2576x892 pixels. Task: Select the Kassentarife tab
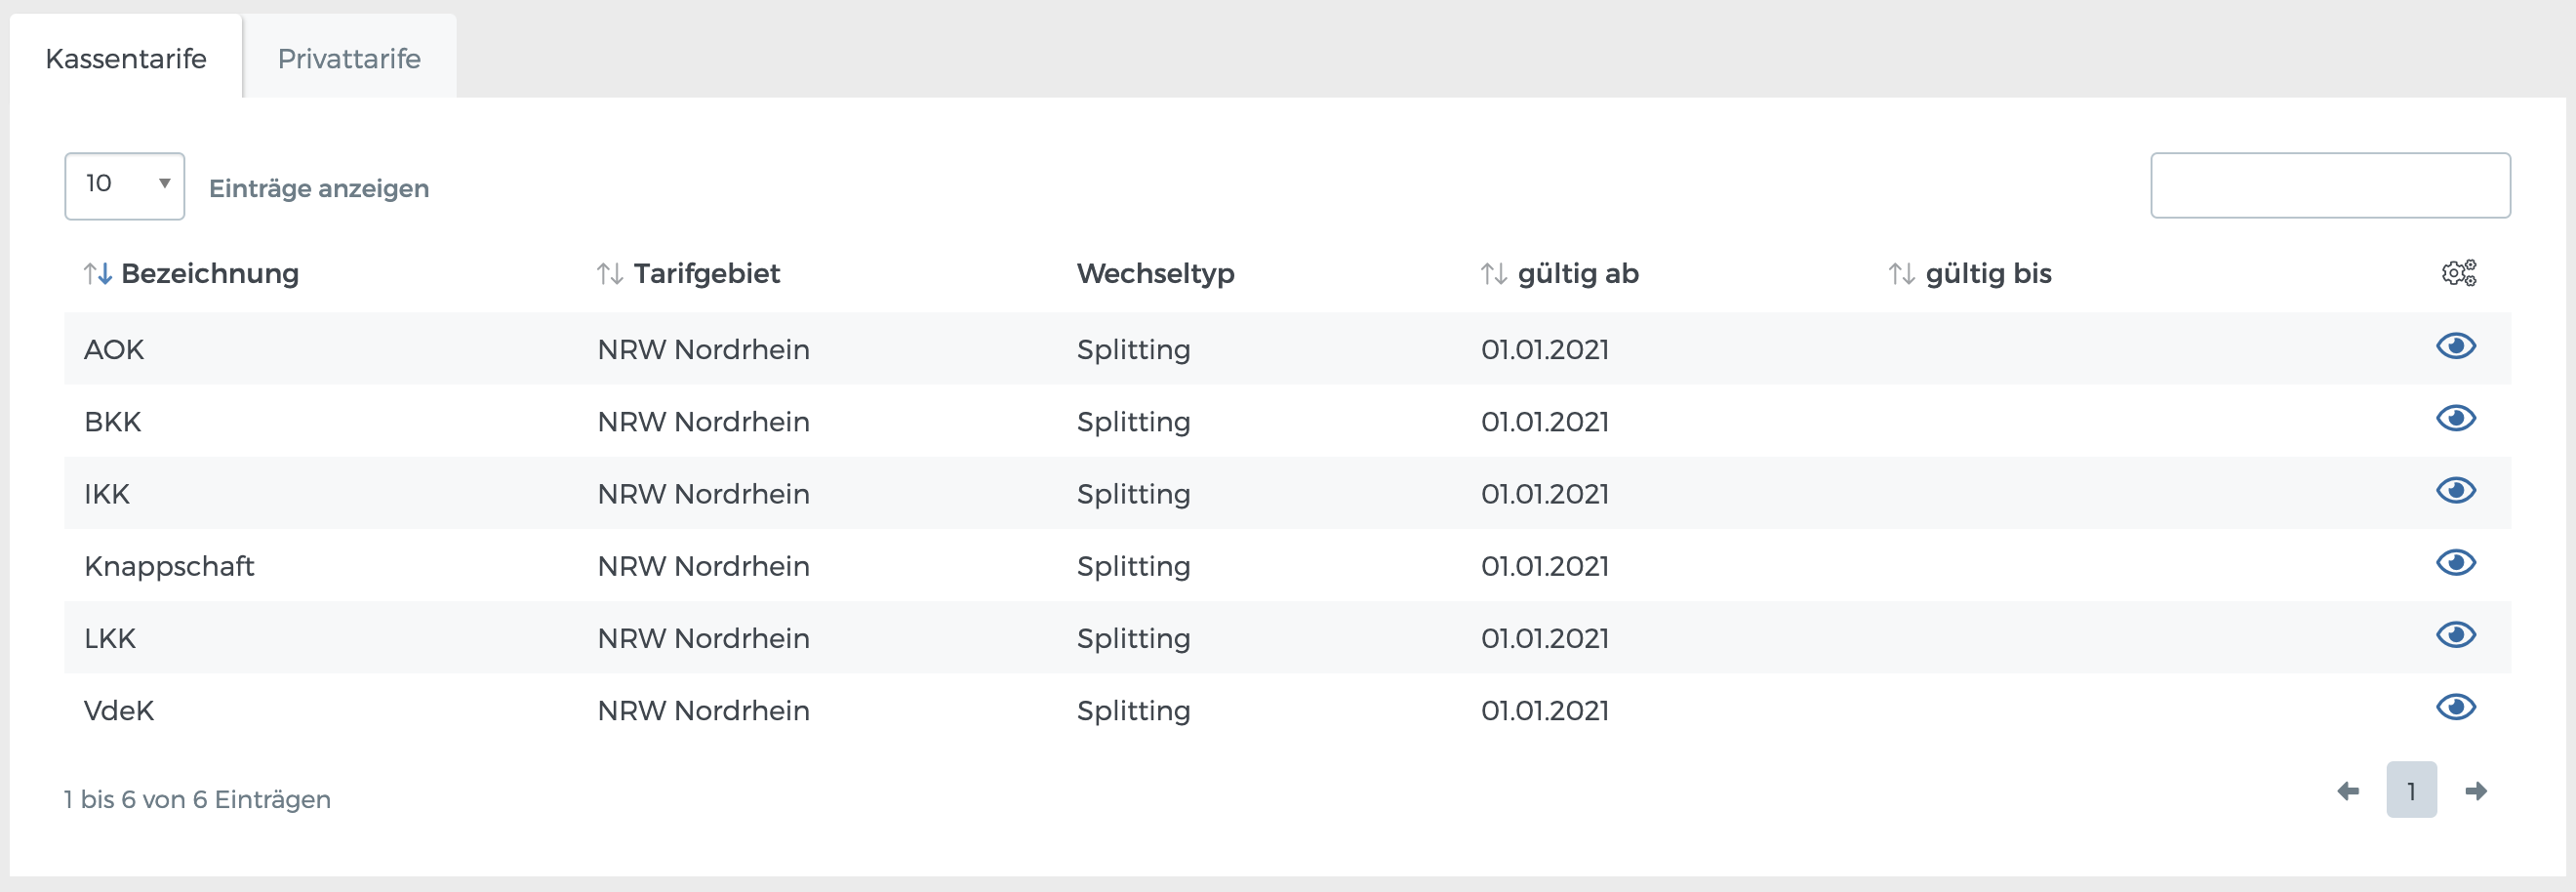coord(125,58)
